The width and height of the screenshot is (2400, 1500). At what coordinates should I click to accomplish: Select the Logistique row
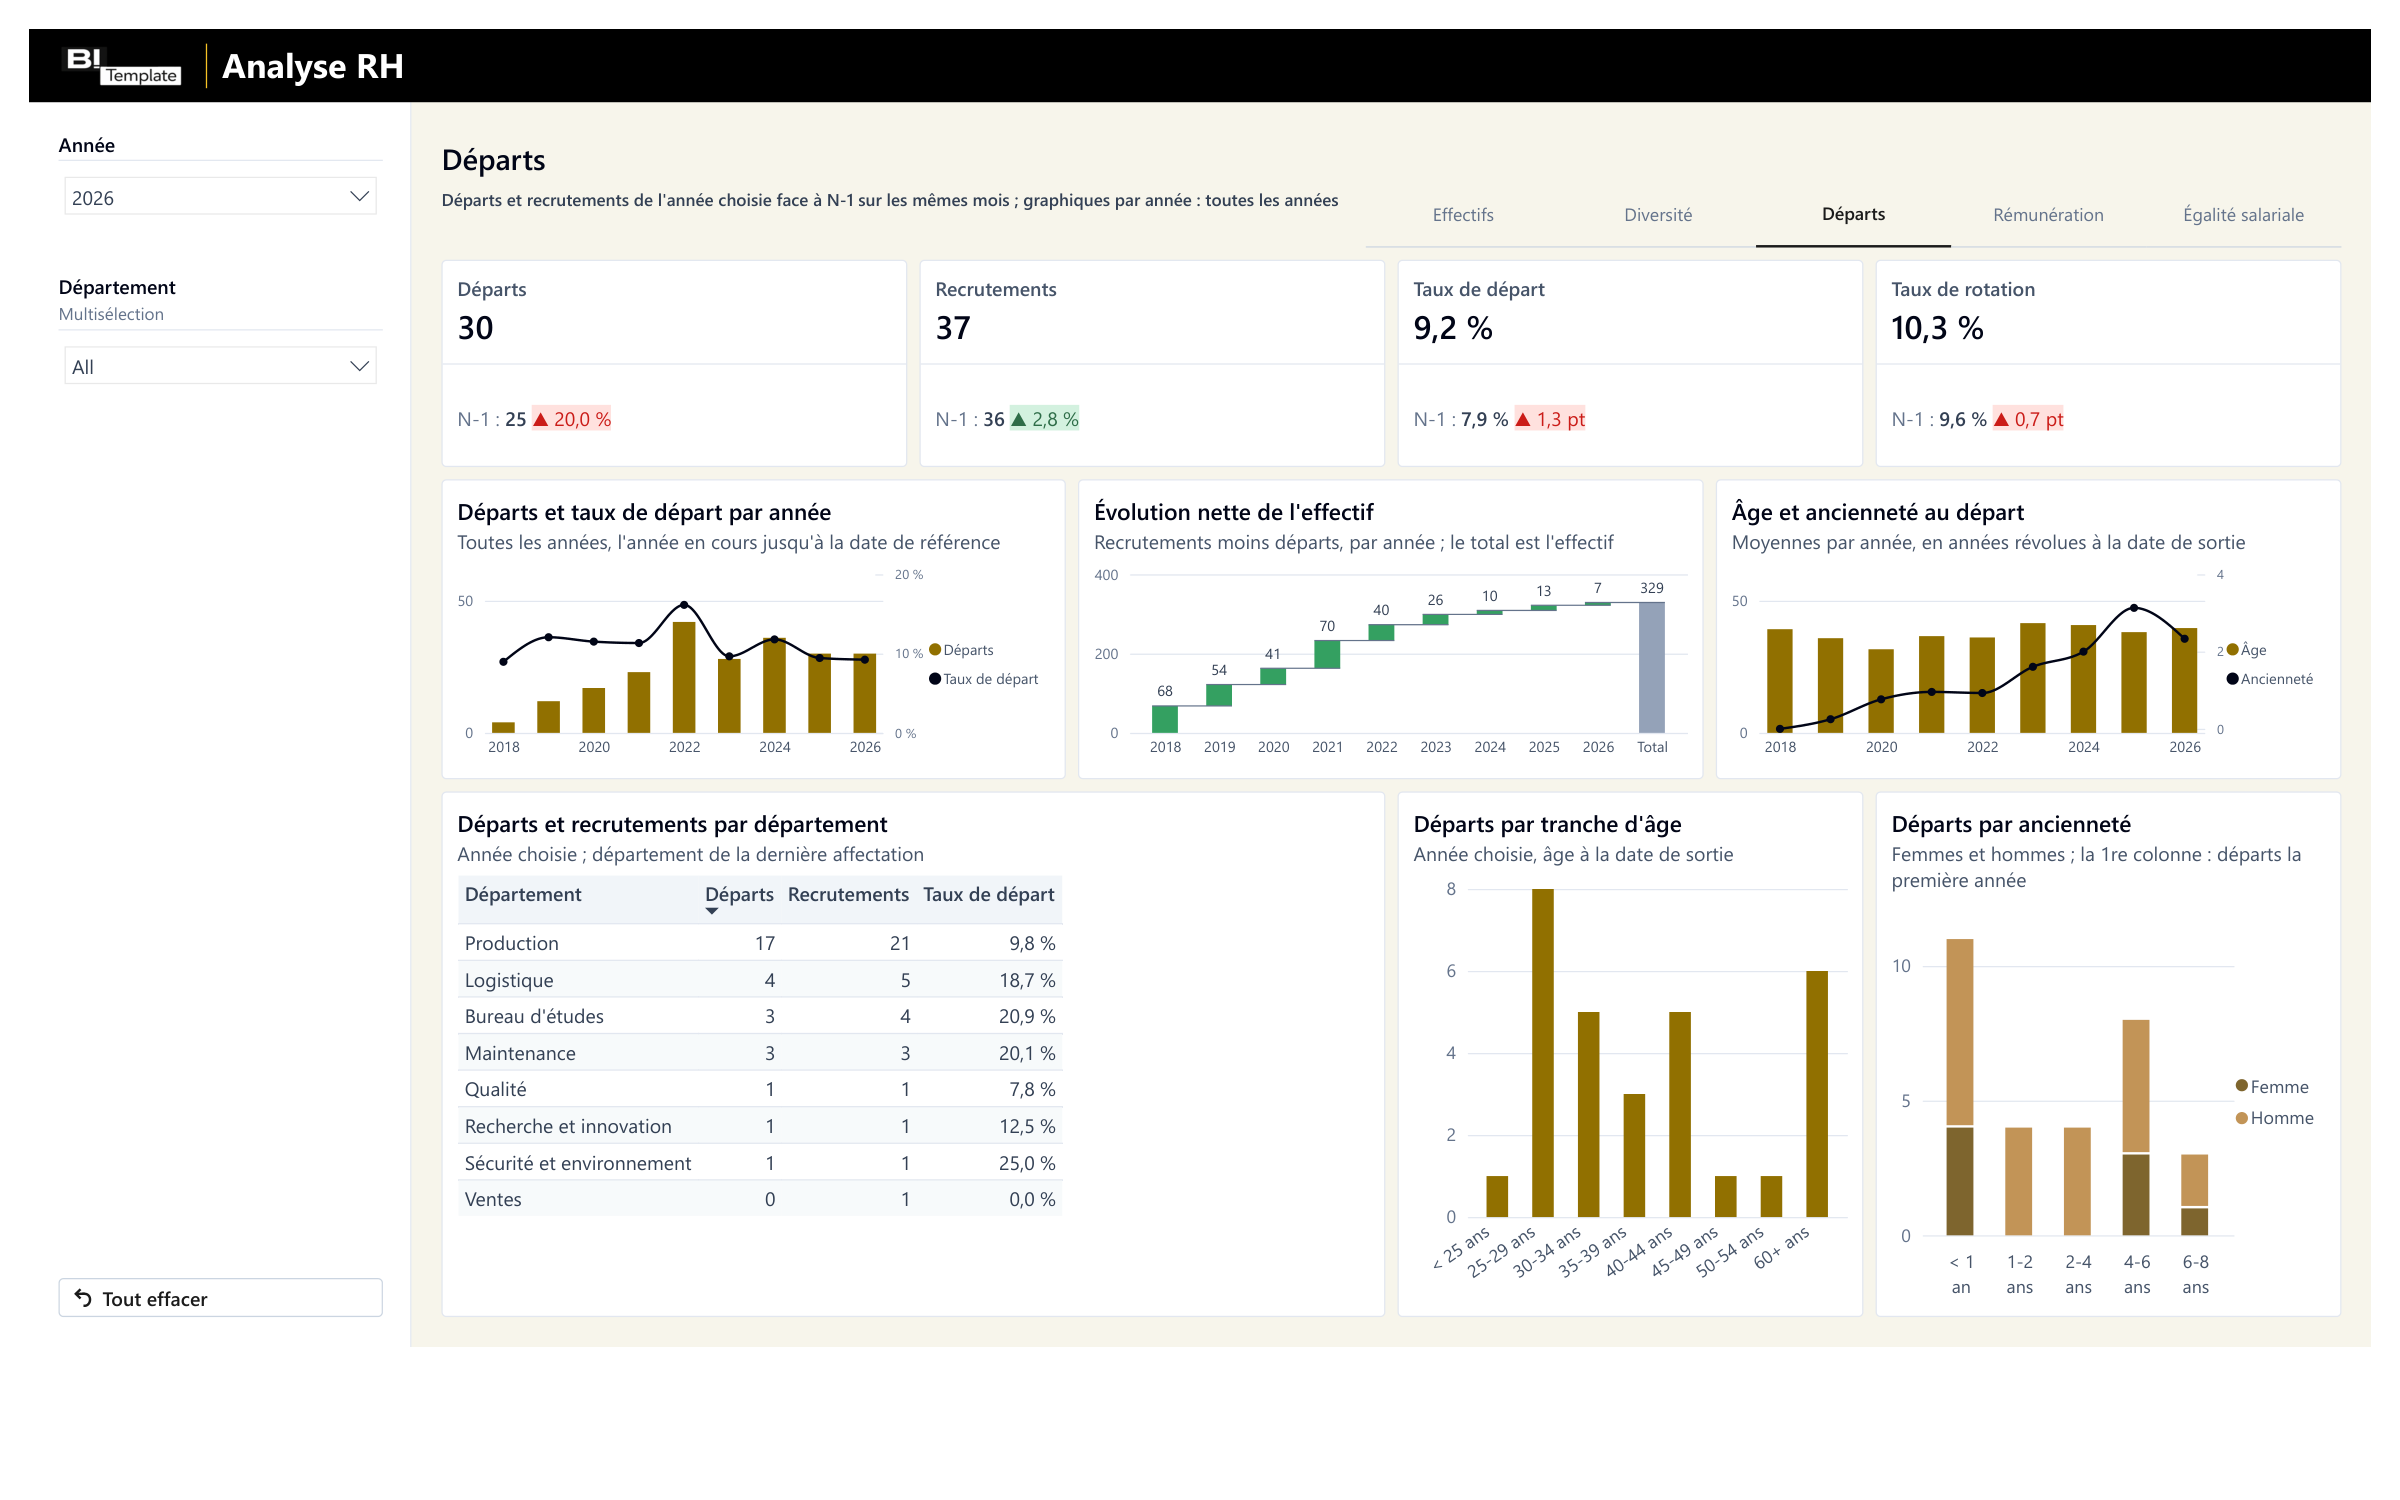760,980
